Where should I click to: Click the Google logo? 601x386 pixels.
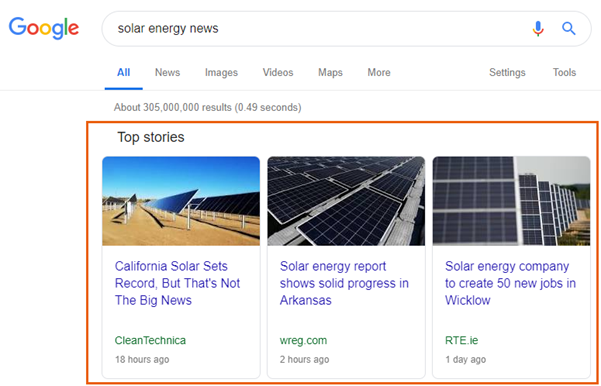[44, 28]
